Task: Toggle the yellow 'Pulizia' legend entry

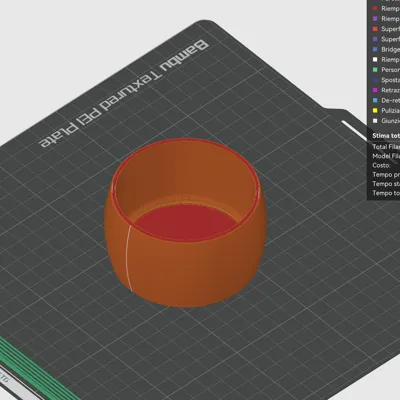Action: (386, 110)
